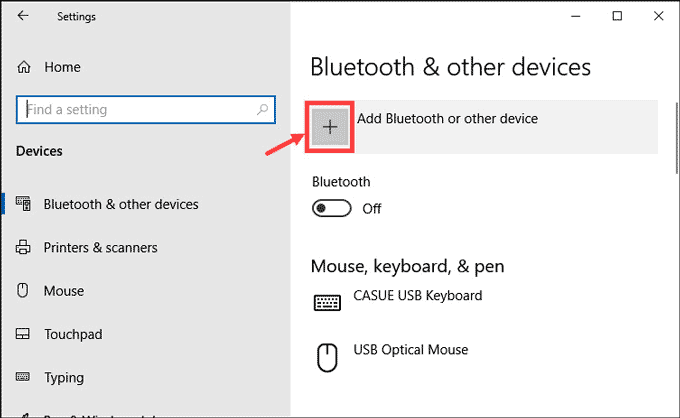The width and height of the screenshot is (680, 418).
Task: Toggle the Bluetooth switch on
Action: coord(331,209)
